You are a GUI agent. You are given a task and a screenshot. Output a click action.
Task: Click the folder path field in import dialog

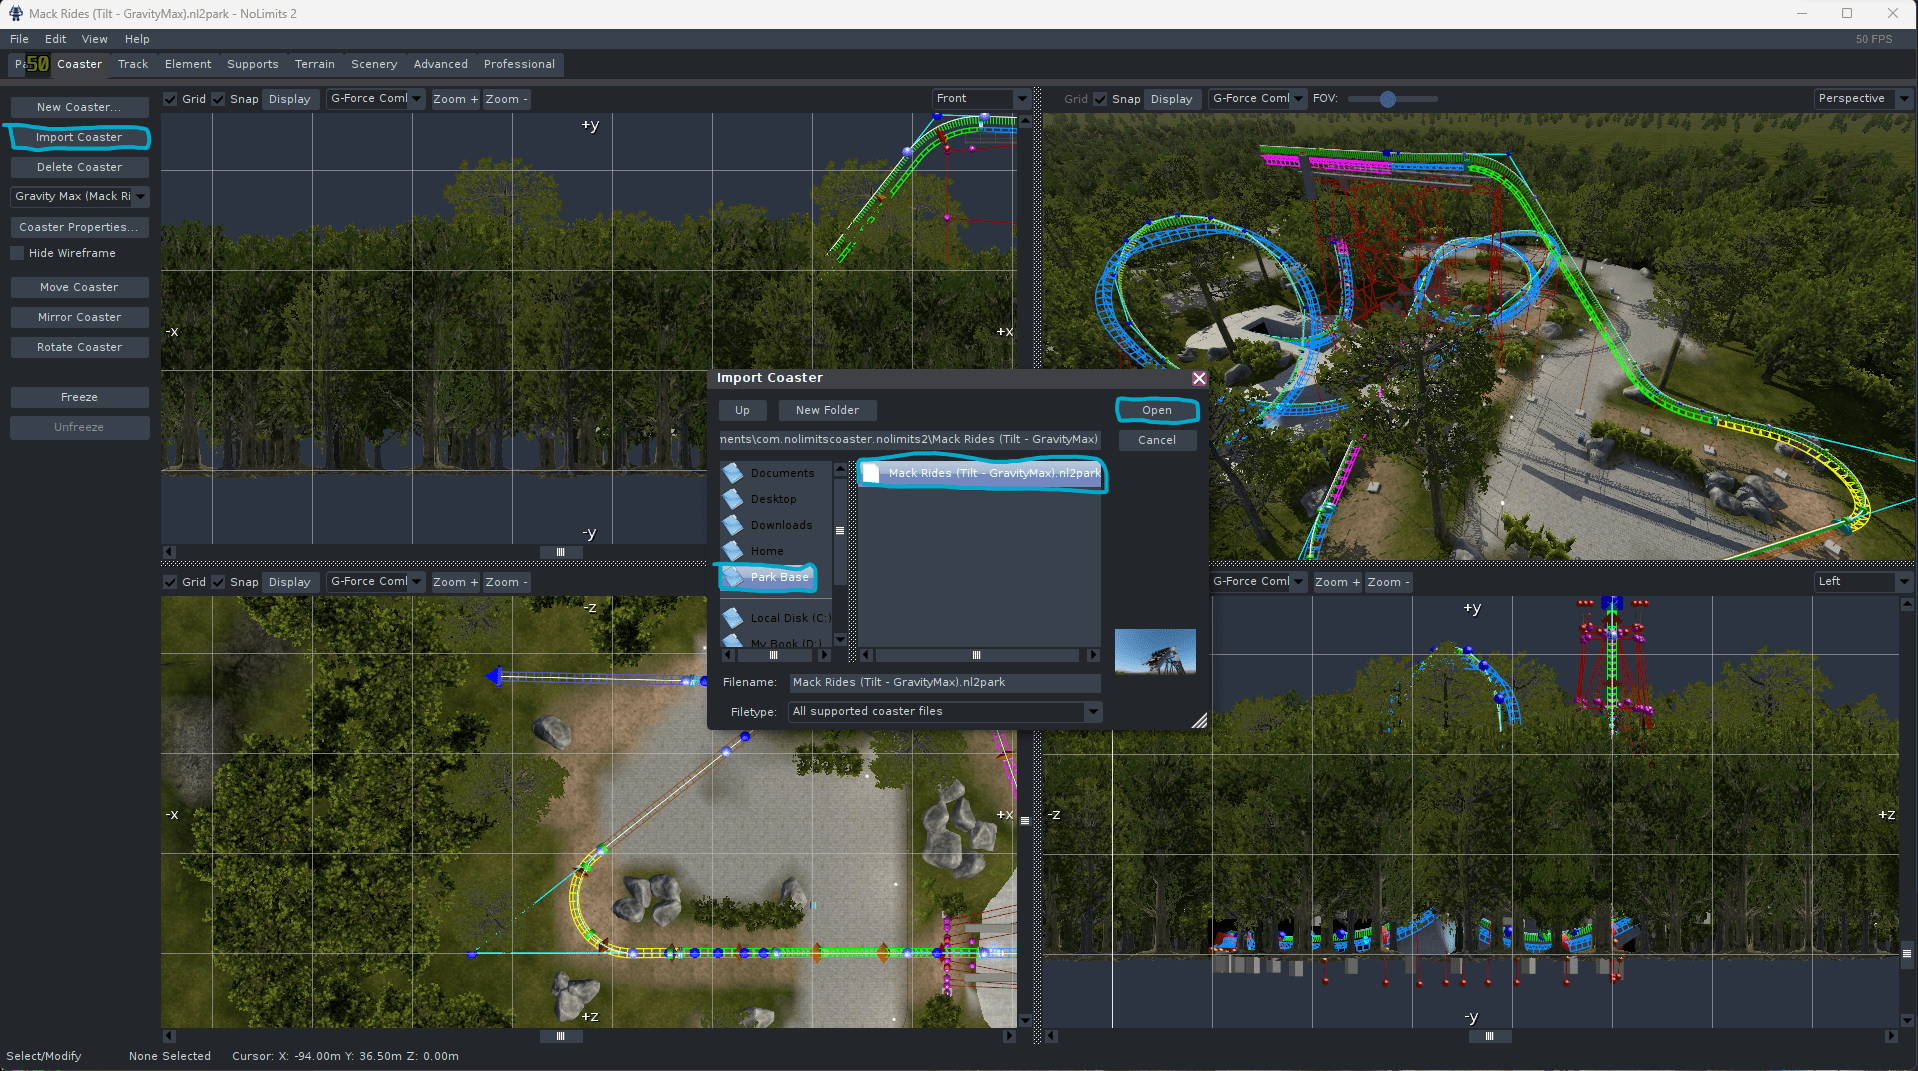coord(909,439)
